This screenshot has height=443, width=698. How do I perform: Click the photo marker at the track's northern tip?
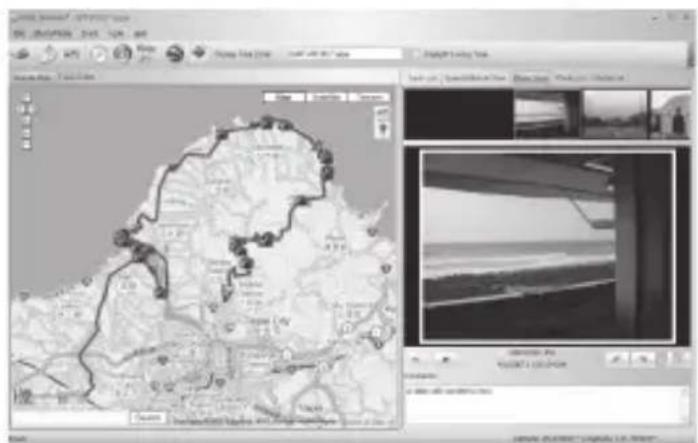pos(266,122)
